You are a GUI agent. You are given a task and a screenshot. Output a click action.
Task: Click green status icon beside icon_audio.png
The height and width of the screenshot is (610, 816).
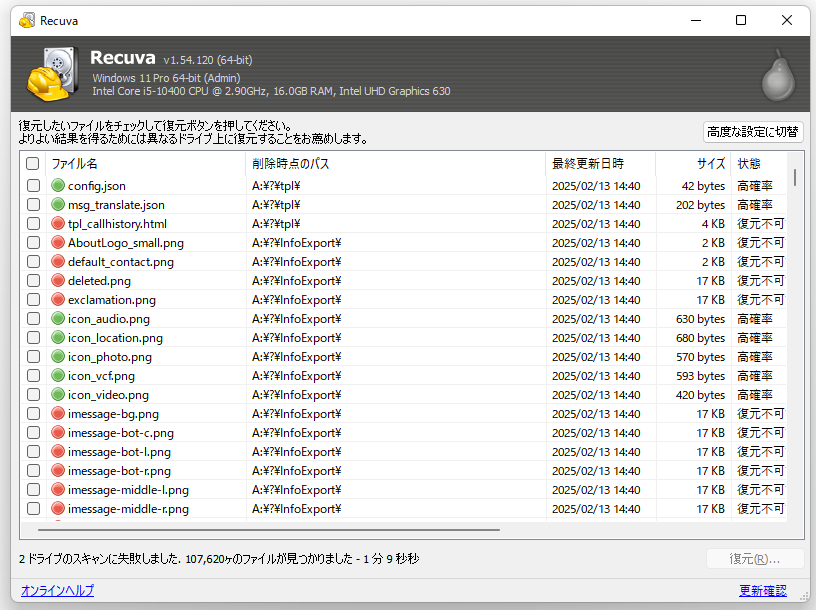point(58,319)
